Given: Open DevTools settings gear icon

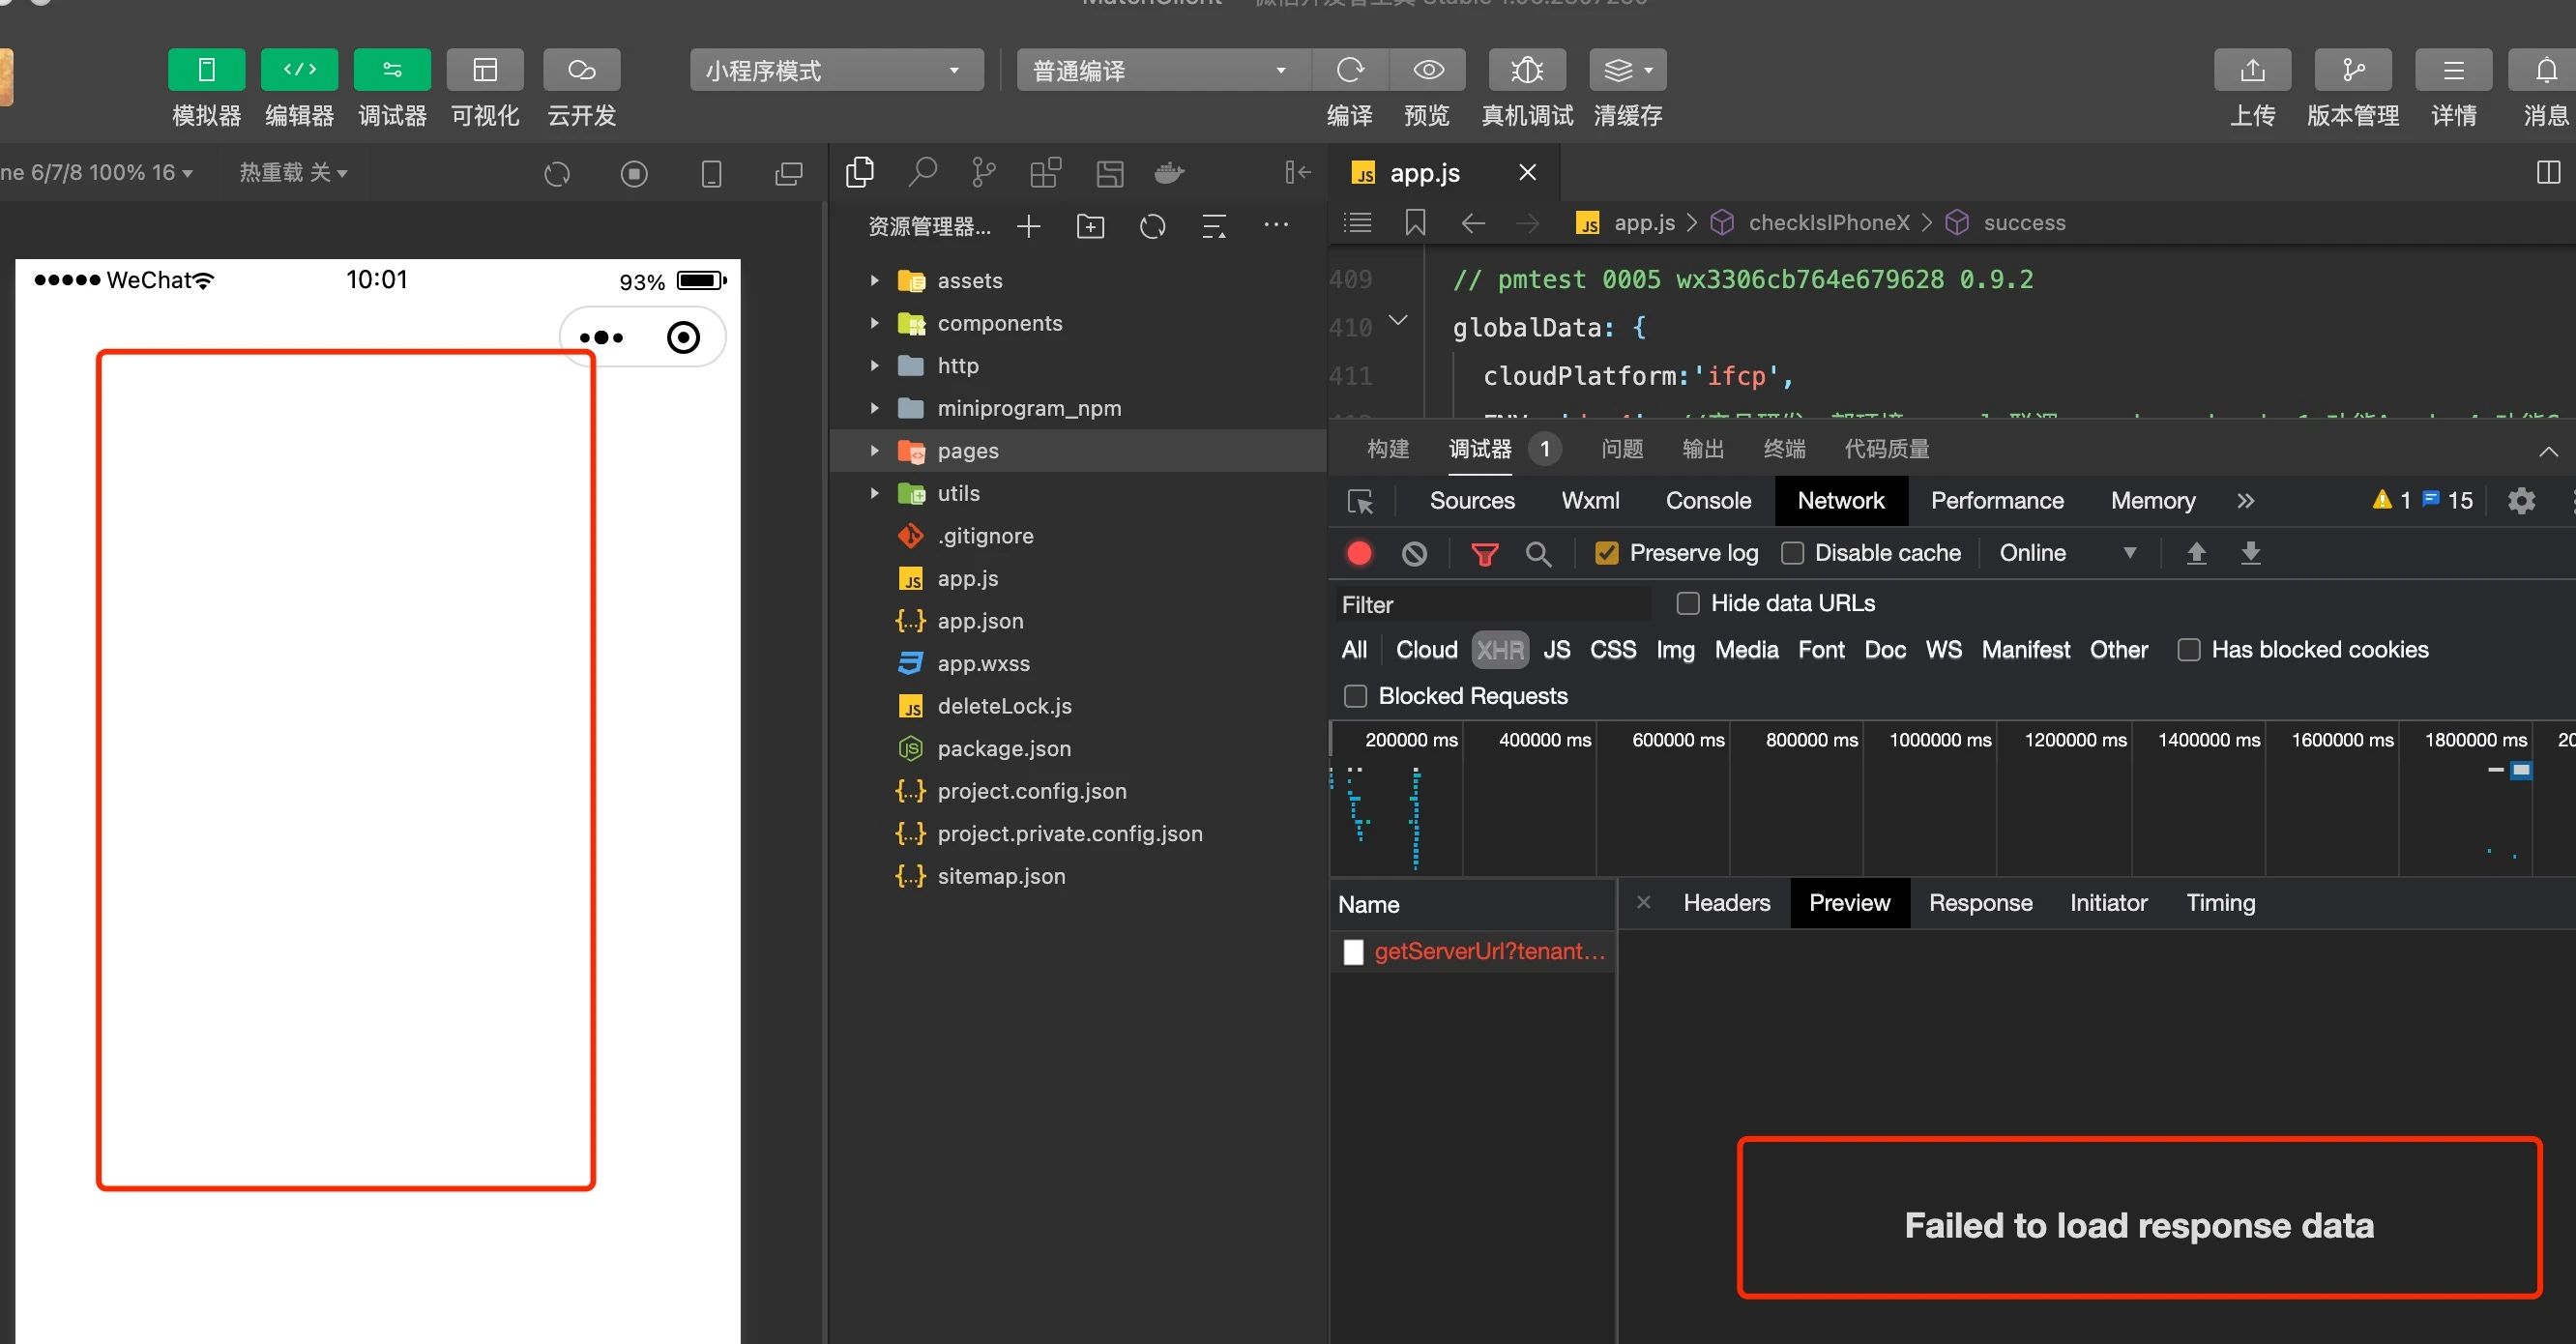Looking at the screenshot, I should 2521,500.
